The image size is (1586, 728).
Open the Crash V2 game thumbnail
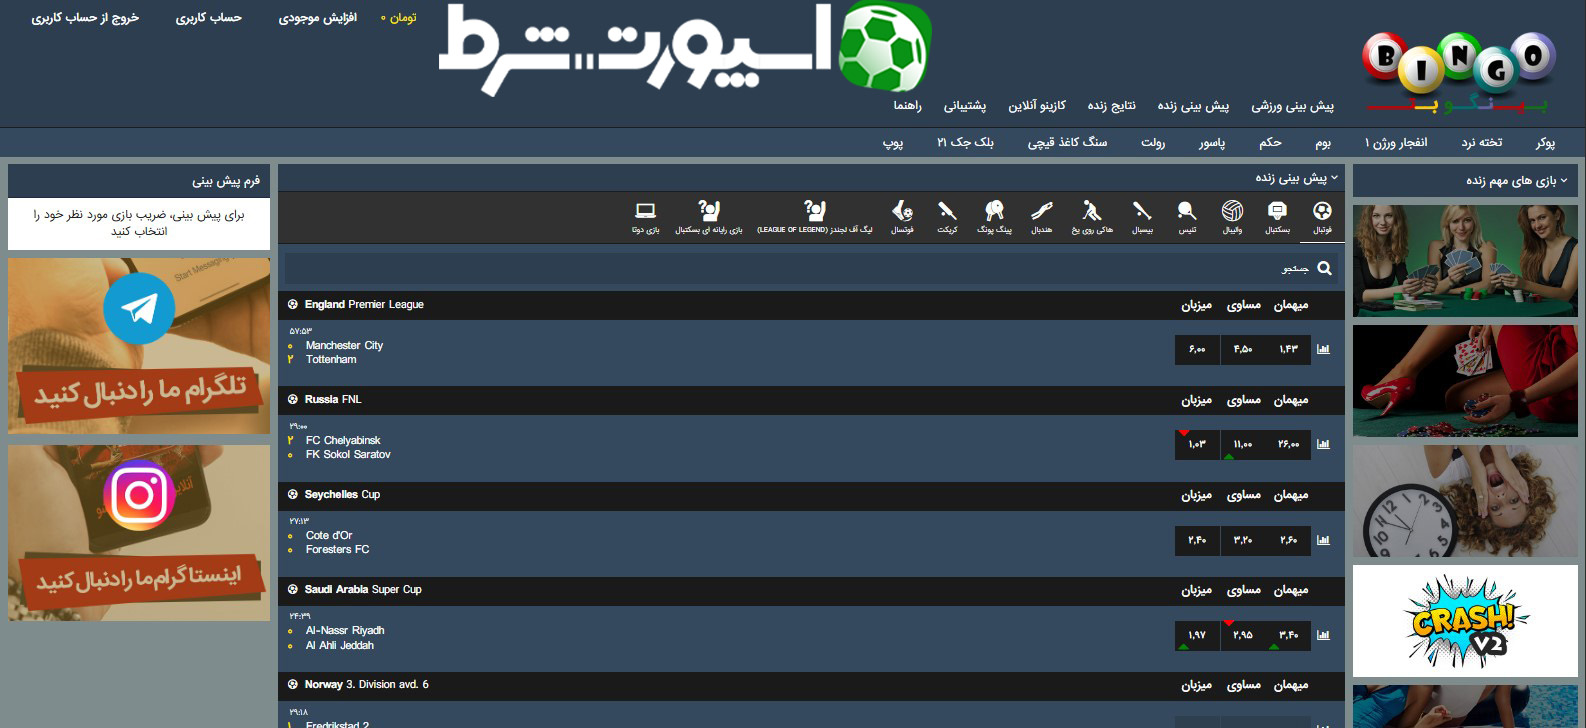pos(1465,621)
